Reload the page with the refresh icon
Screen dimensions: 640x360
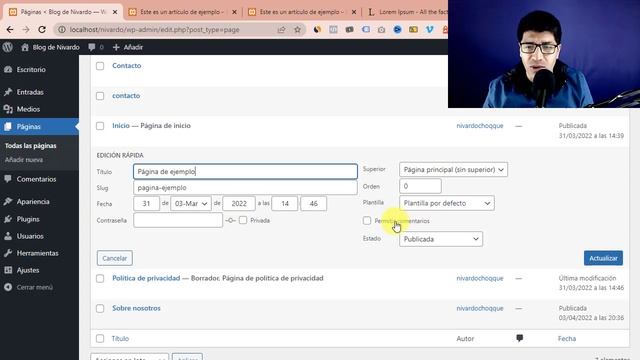(x=42, y=29)
